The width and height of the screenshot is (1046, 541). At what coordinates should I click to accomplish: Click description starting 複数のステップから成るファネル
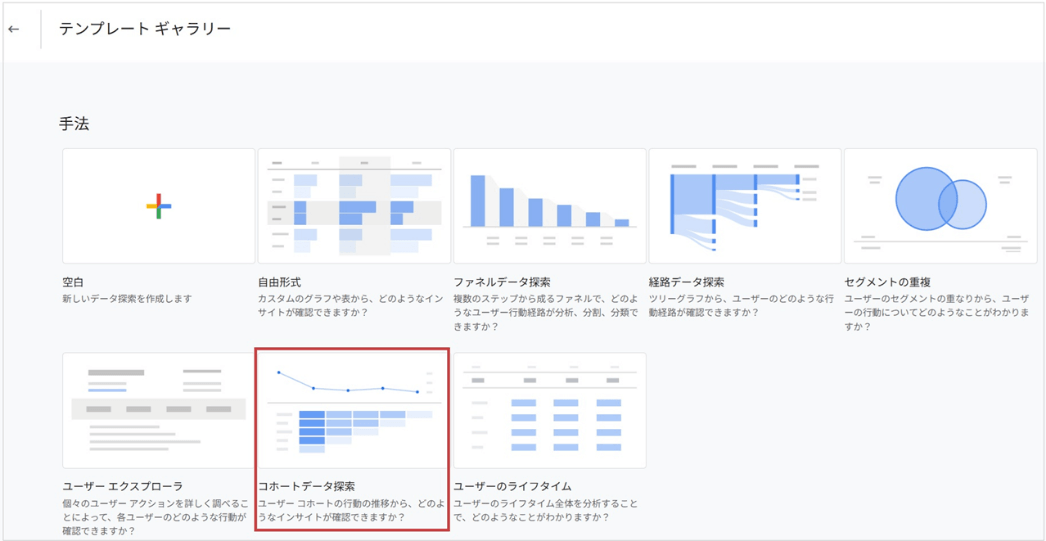tap(548, 313)
